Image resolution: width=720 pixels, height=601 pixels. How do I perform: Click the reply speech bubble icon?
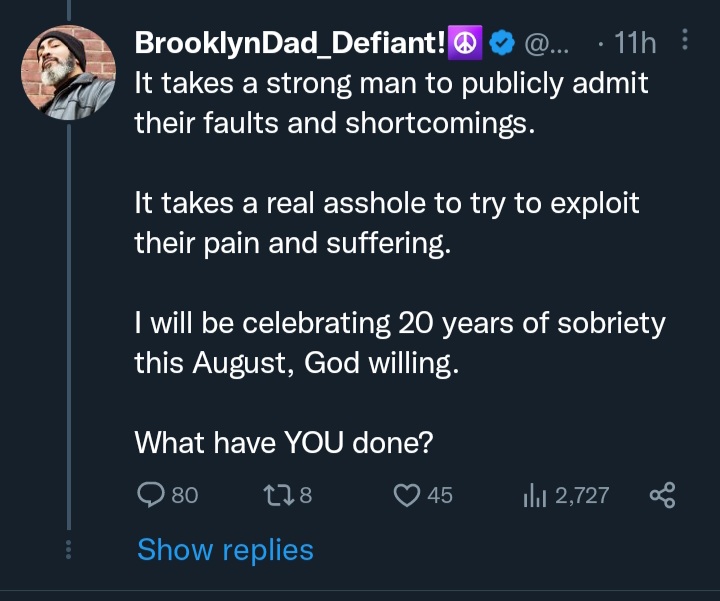(149, 494)
